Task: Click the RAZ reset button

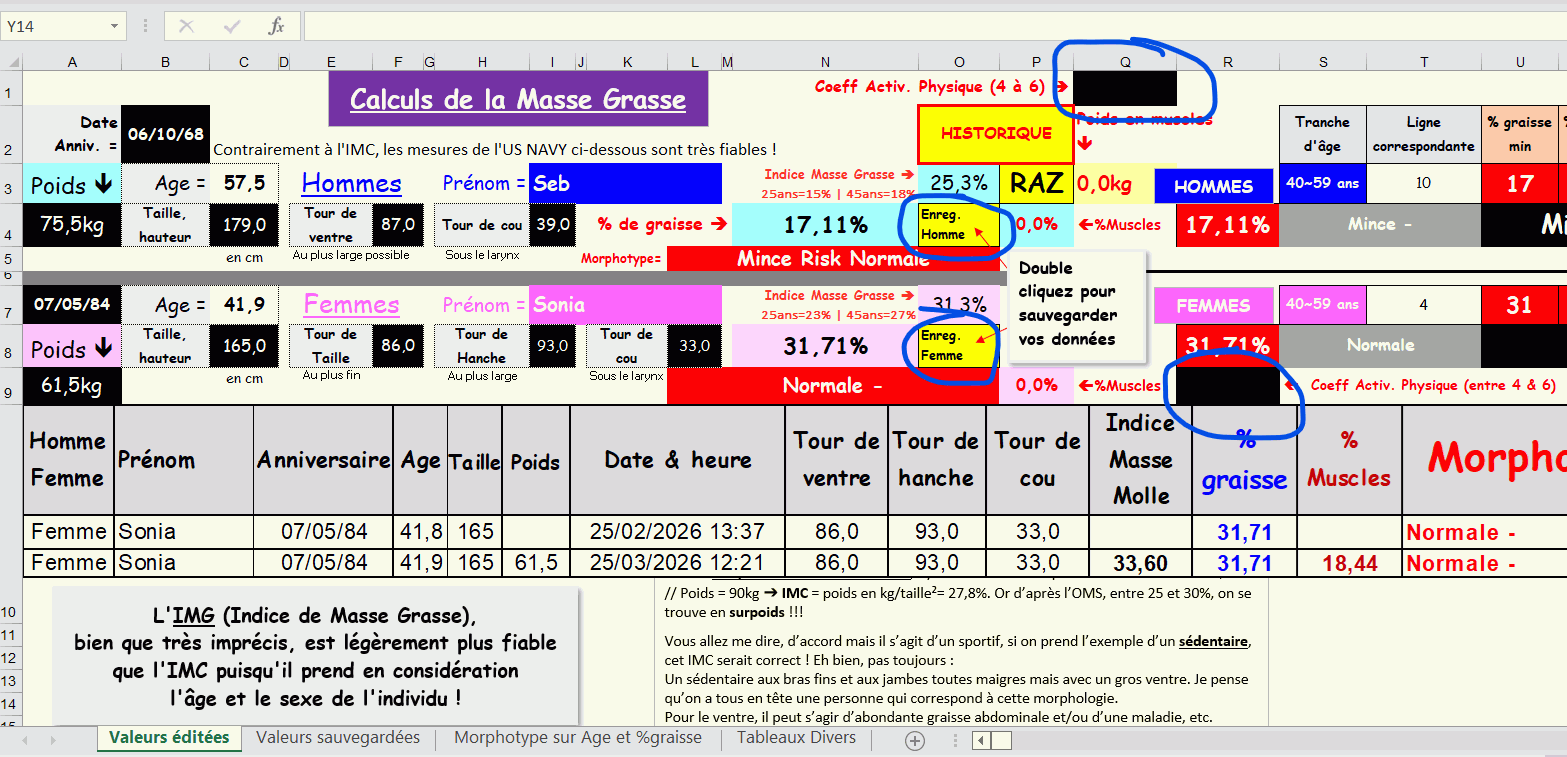Action: (1036, 183)
